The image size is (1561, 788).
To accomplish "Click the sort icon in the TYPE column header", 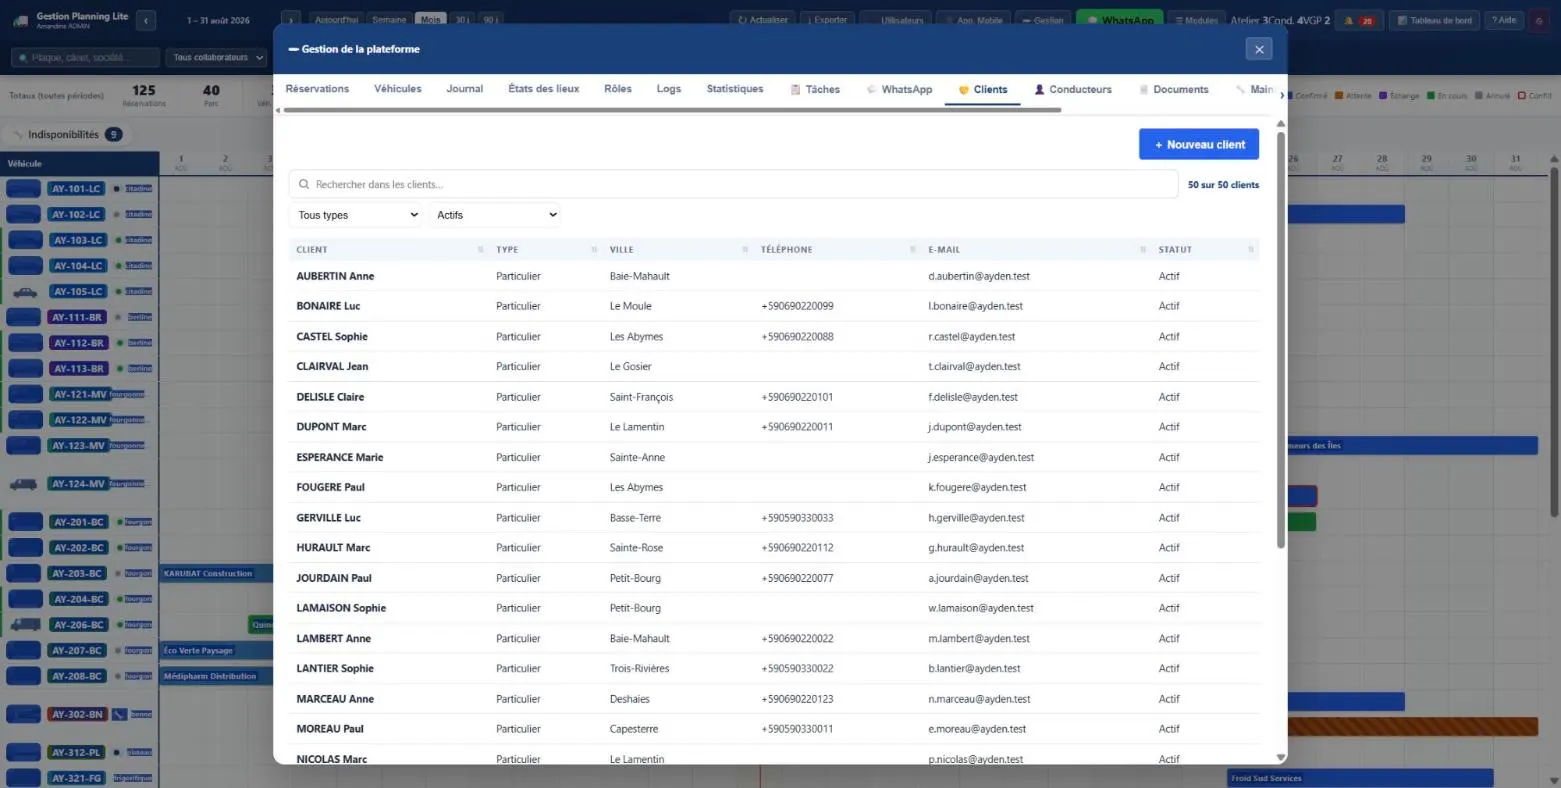I will [x=594, y=250].
